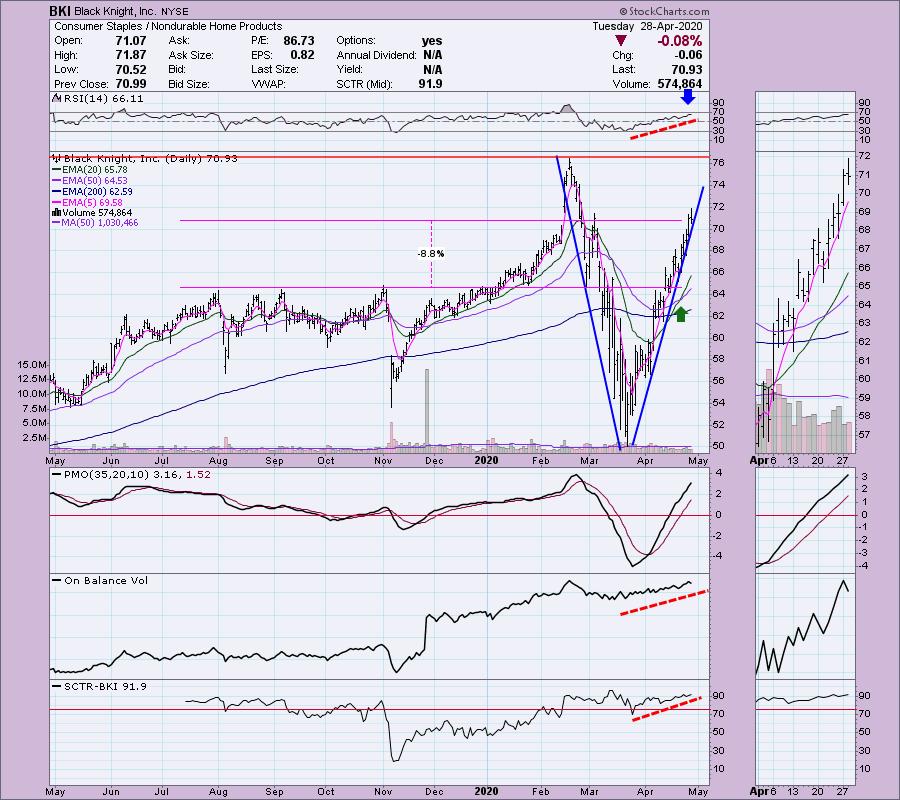
Task: Select the Low value 70.52
Action: coord(131,69)
